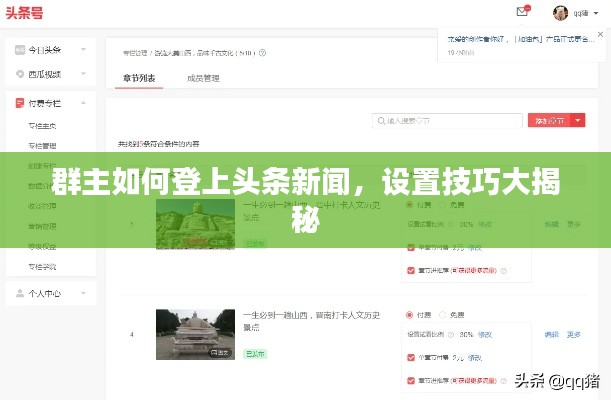Image resolution: width=611 pixels, height=400 pixels.
Task: Open the mail notifications envelope icon
Action: point(522,12)
